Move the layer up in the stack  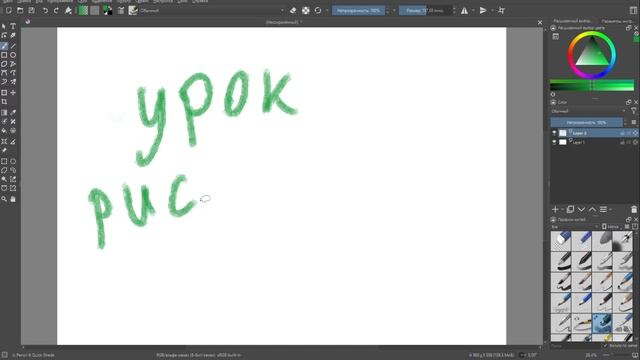[592, 209]
